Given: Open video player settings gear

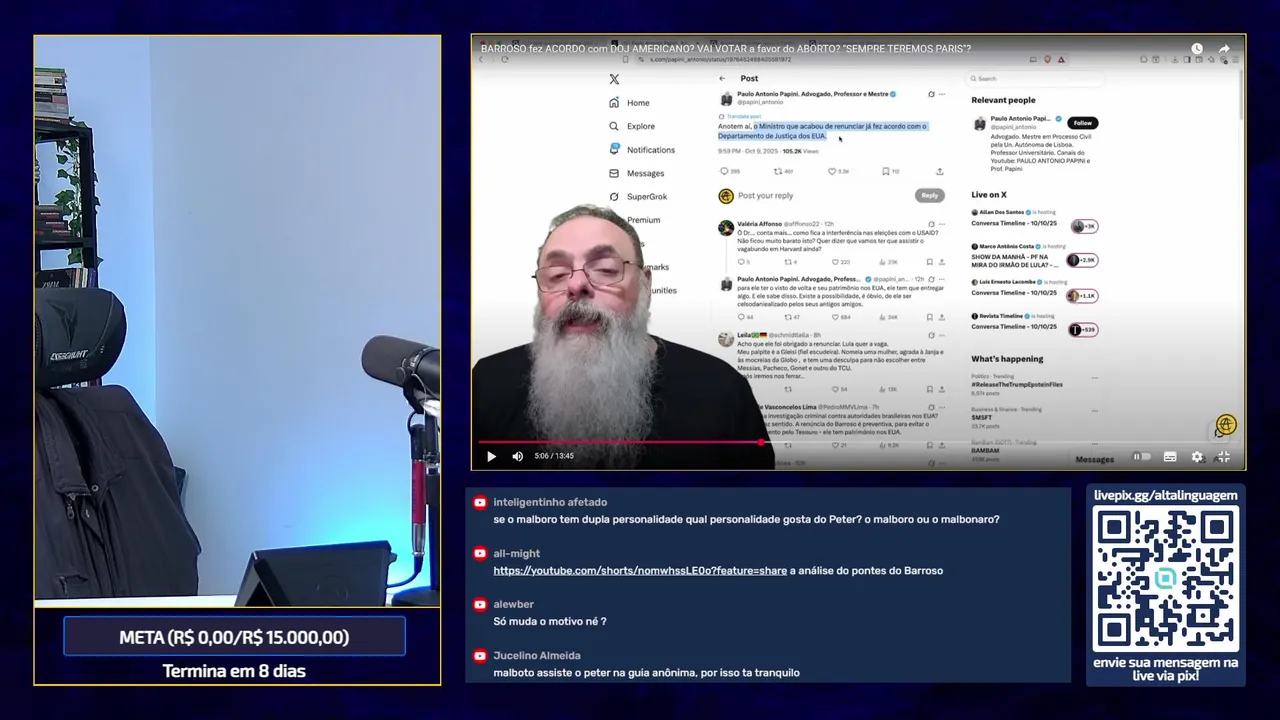Looking at the screenshot, I should pyautogui.click(x=1197, y=457).
